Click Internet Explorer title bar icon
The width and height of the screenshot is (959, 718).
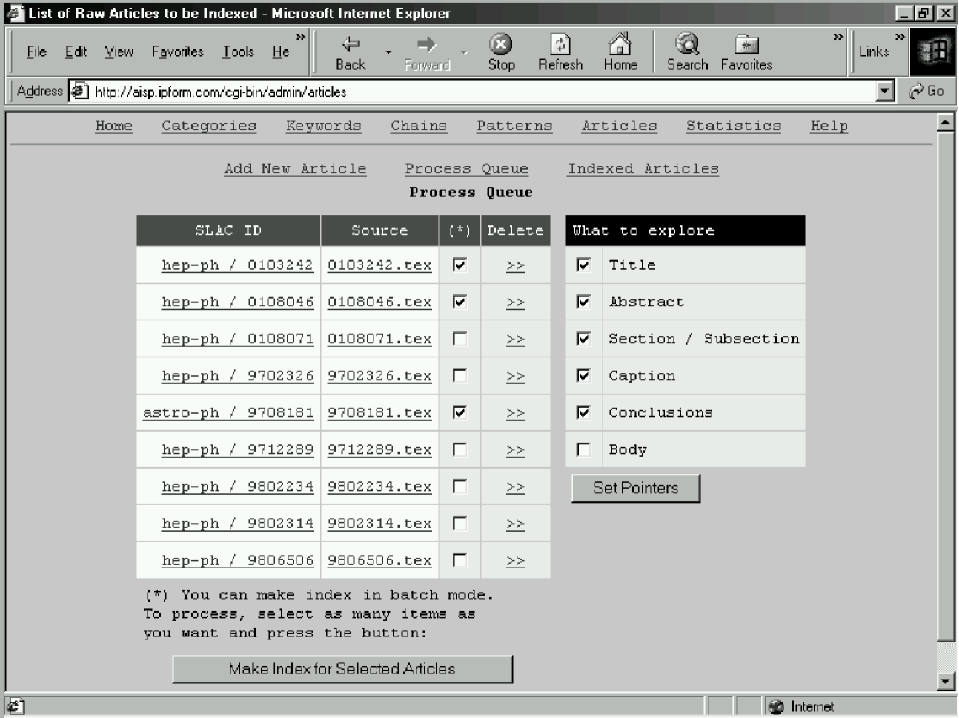(x=15, y=13)
